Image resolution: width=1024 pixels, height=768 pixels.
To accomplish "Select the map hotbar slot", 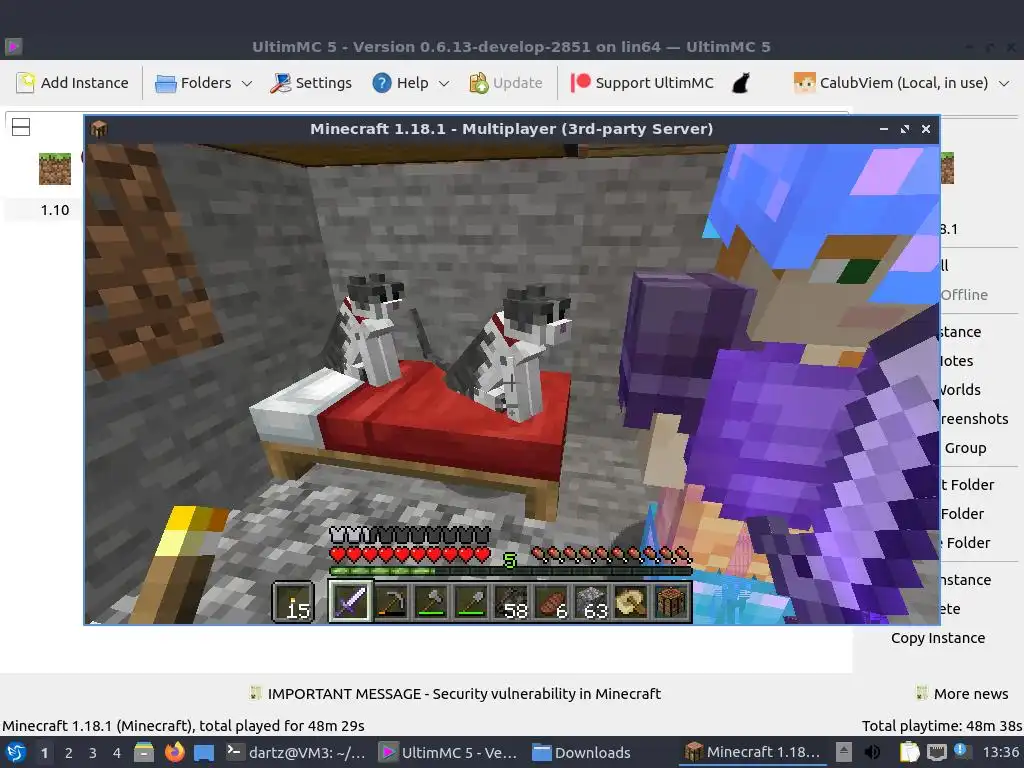I will point(631,601).
